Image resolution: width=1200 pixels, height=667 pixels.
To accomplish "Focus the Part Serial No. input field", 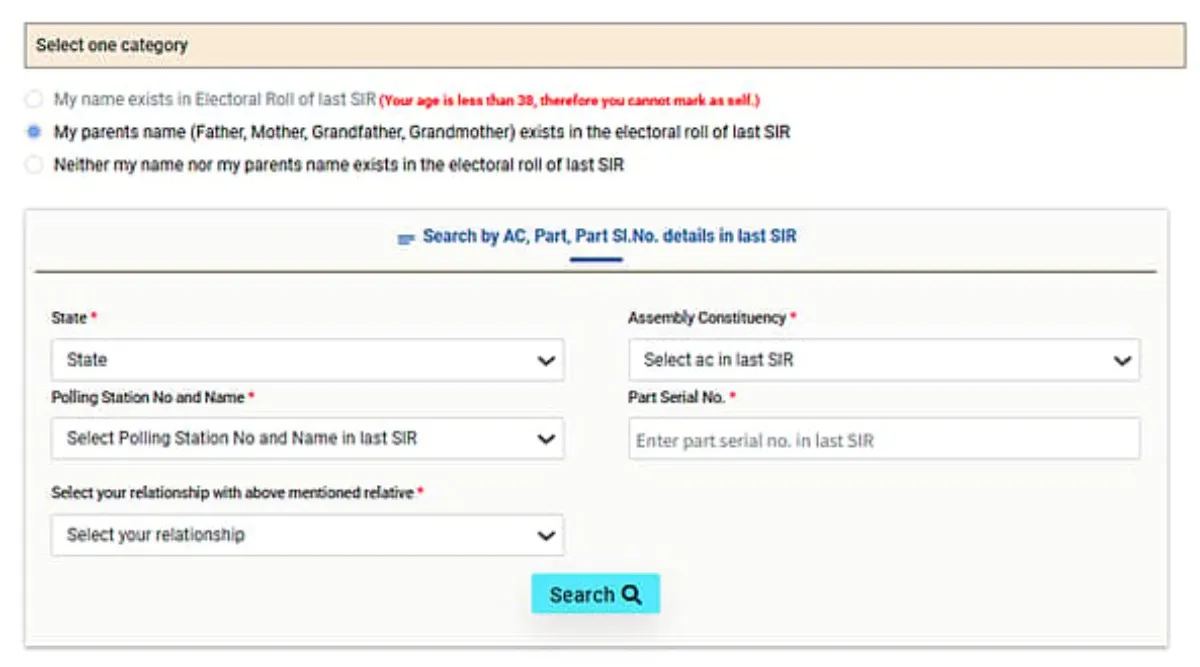I will click(884, 440).
